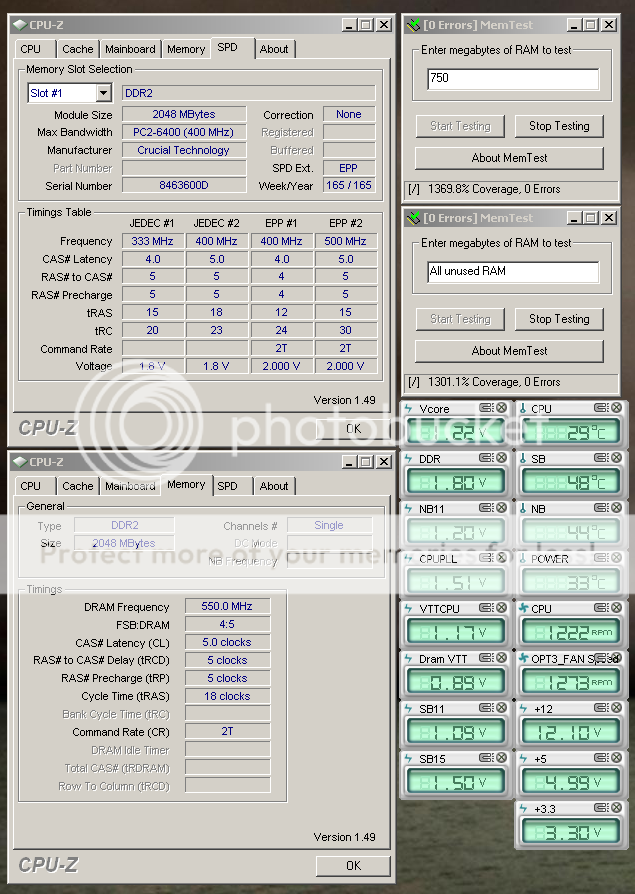Click the thermometer icon on SB widget

(523, 459)
